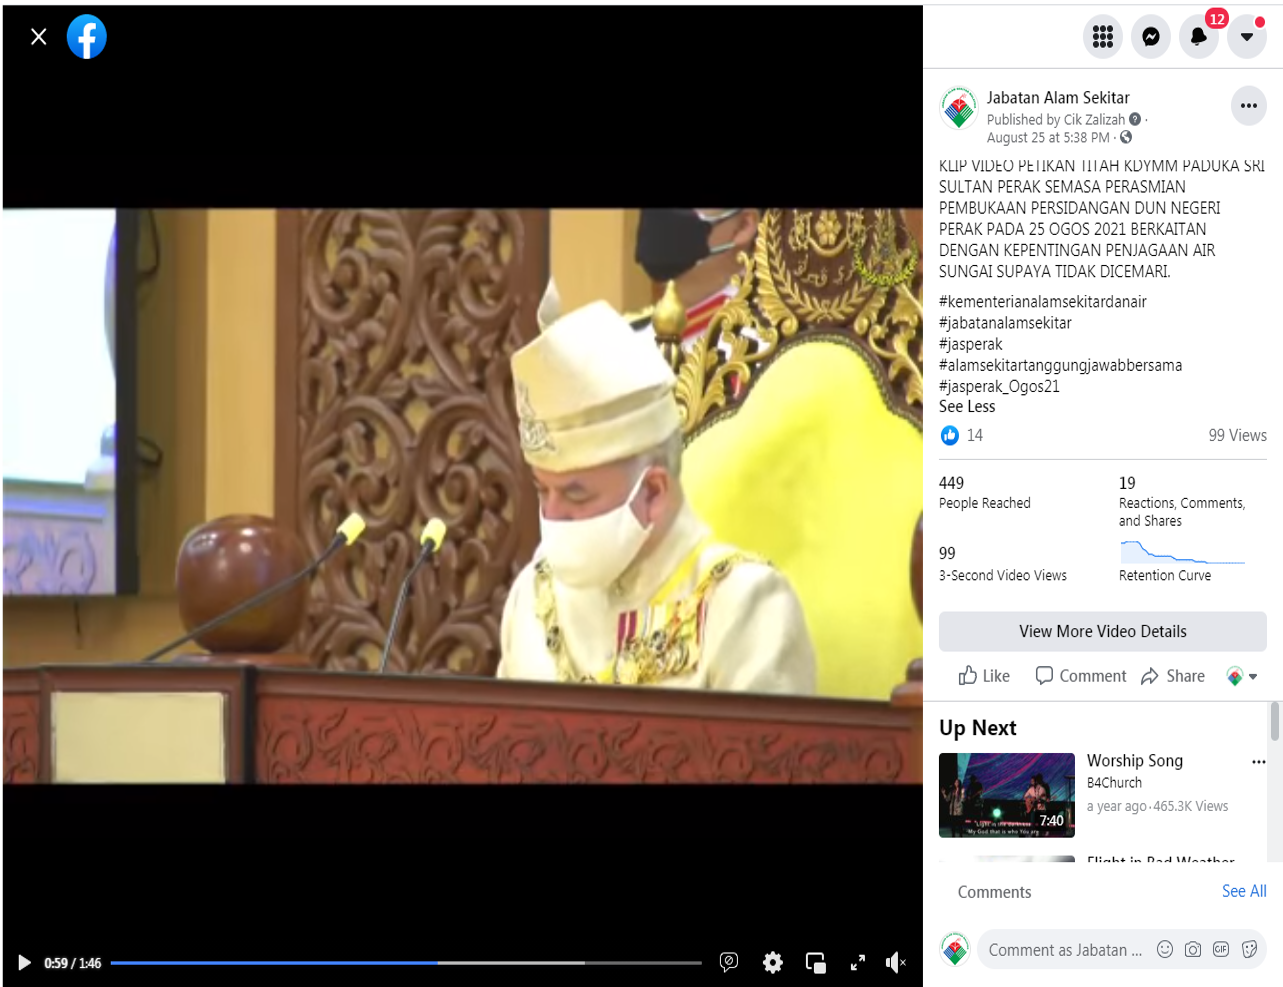Open Jabatan Alam Sekitar page avatar
1283x987 pixels.
[959, 108]
